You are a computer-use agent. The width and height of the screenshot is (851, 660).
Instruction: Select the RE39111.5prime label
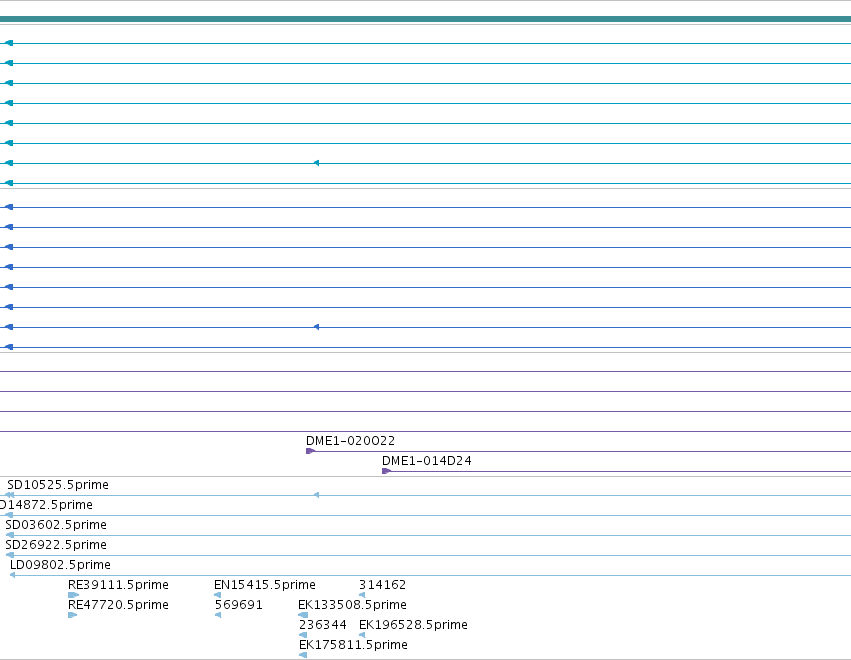[x=118, y=585]
